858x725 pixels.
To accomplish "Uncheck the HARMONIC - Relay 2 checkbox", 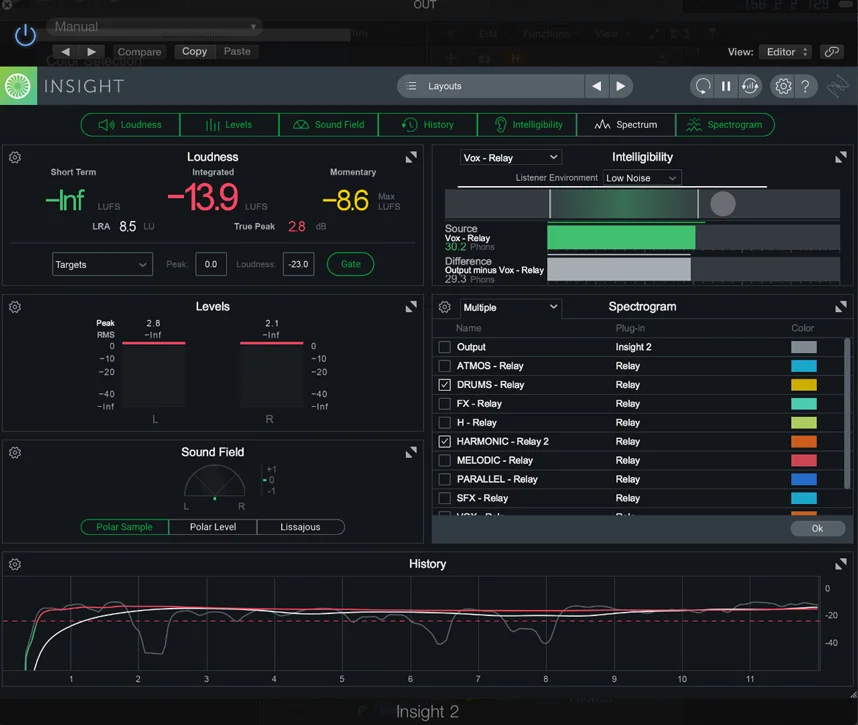I will pos(444,441).
